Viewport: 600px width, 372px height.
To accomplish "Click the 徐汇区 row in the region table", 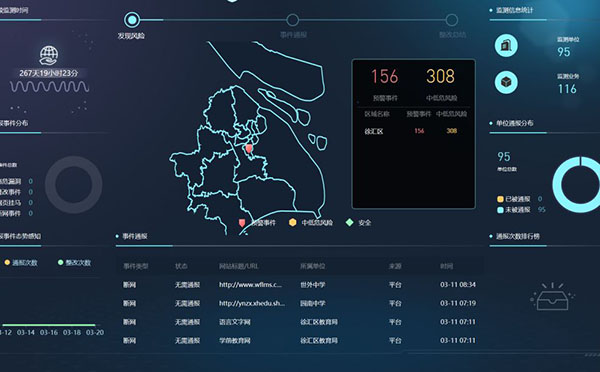I will [x=414, y=131].
